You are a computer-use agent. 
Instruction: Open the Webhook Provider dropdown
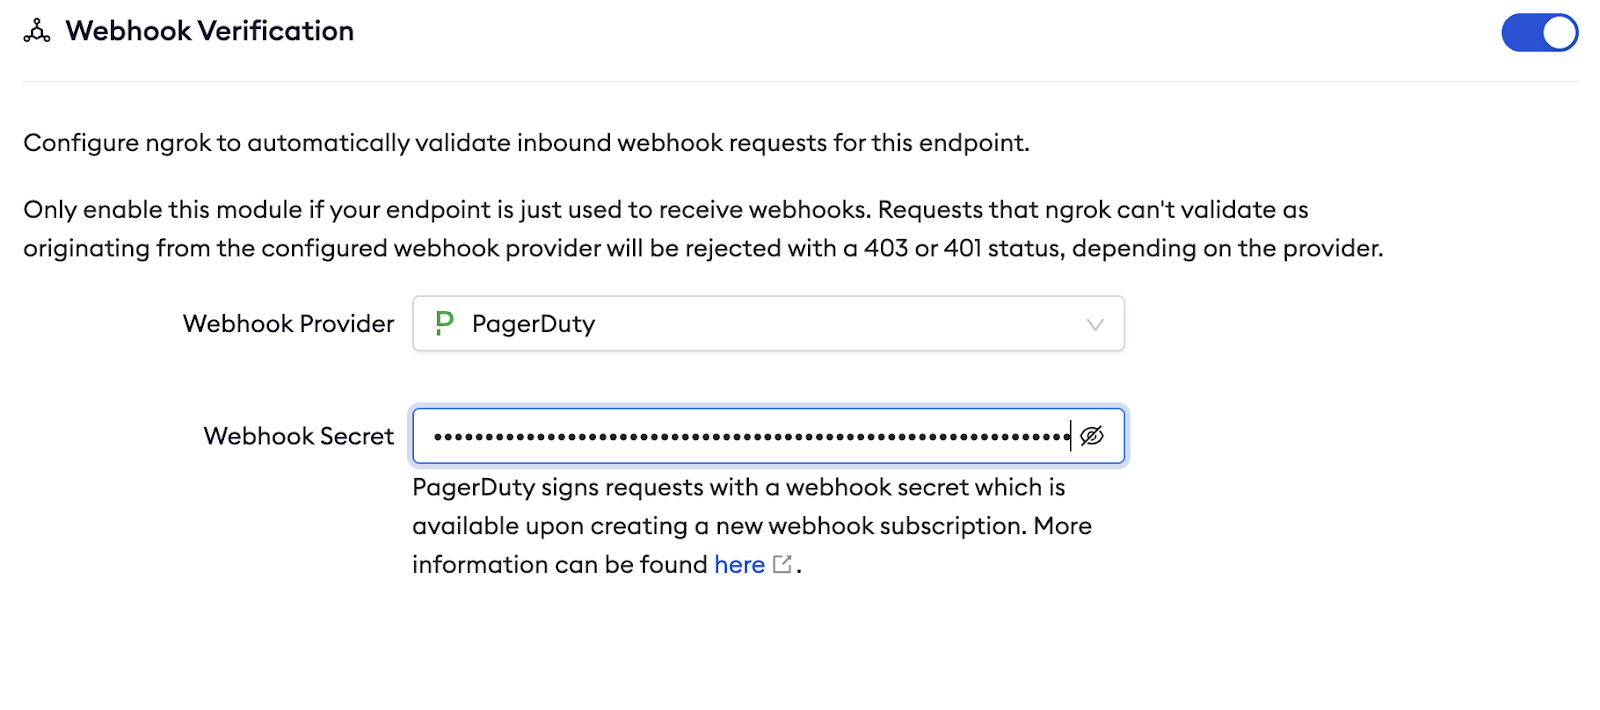click(x=767, y=324)
